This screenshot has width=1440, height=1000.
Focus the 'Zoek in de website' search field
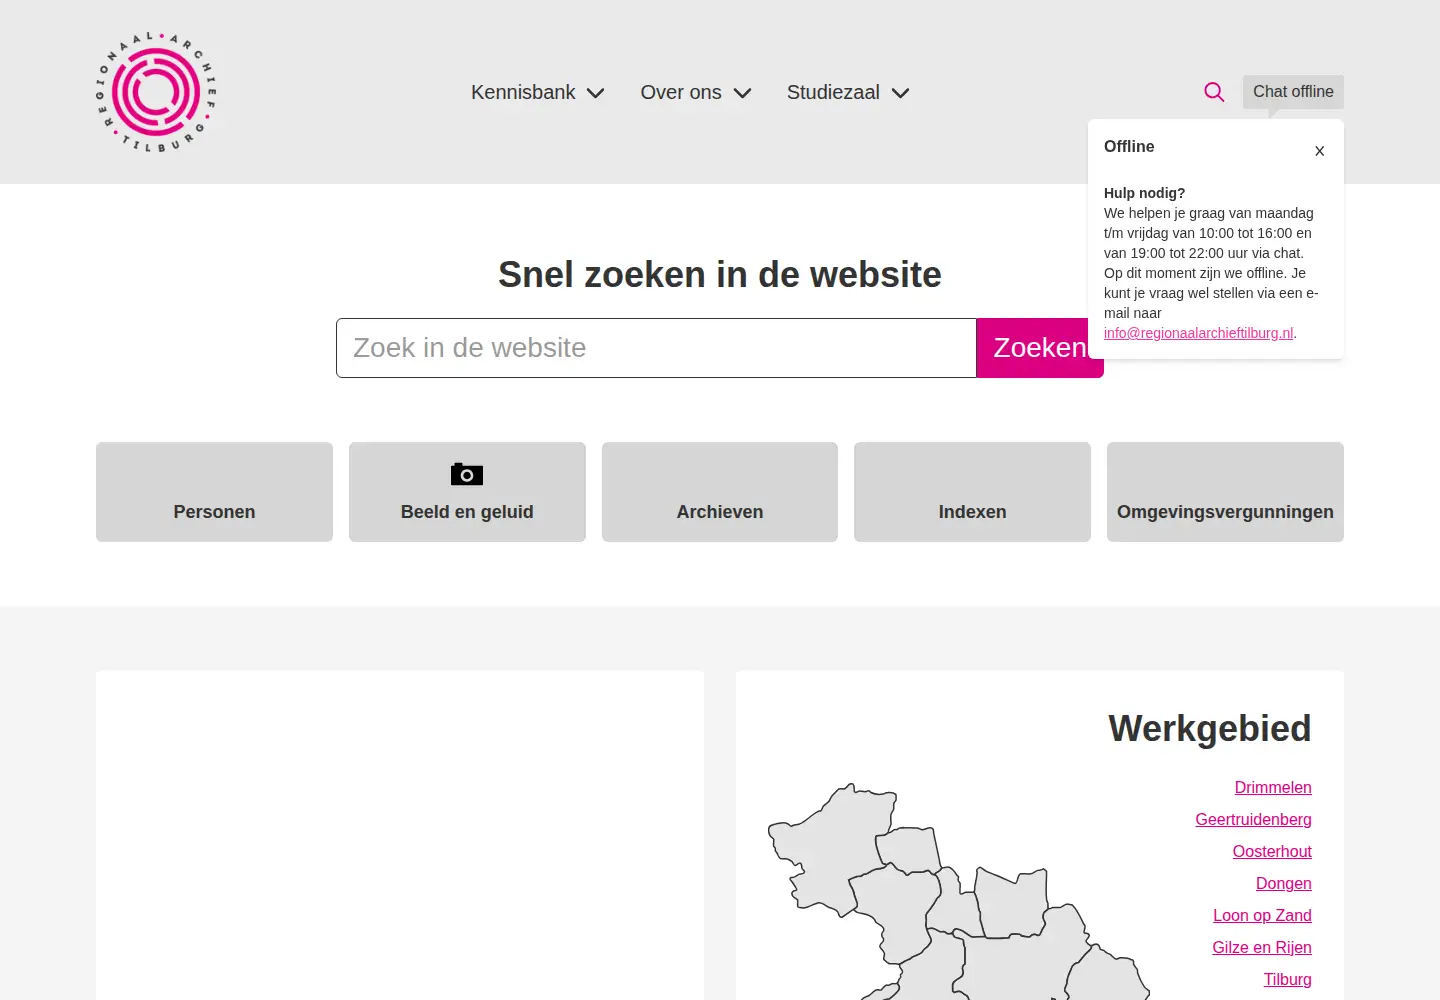[x=656, y=348]
